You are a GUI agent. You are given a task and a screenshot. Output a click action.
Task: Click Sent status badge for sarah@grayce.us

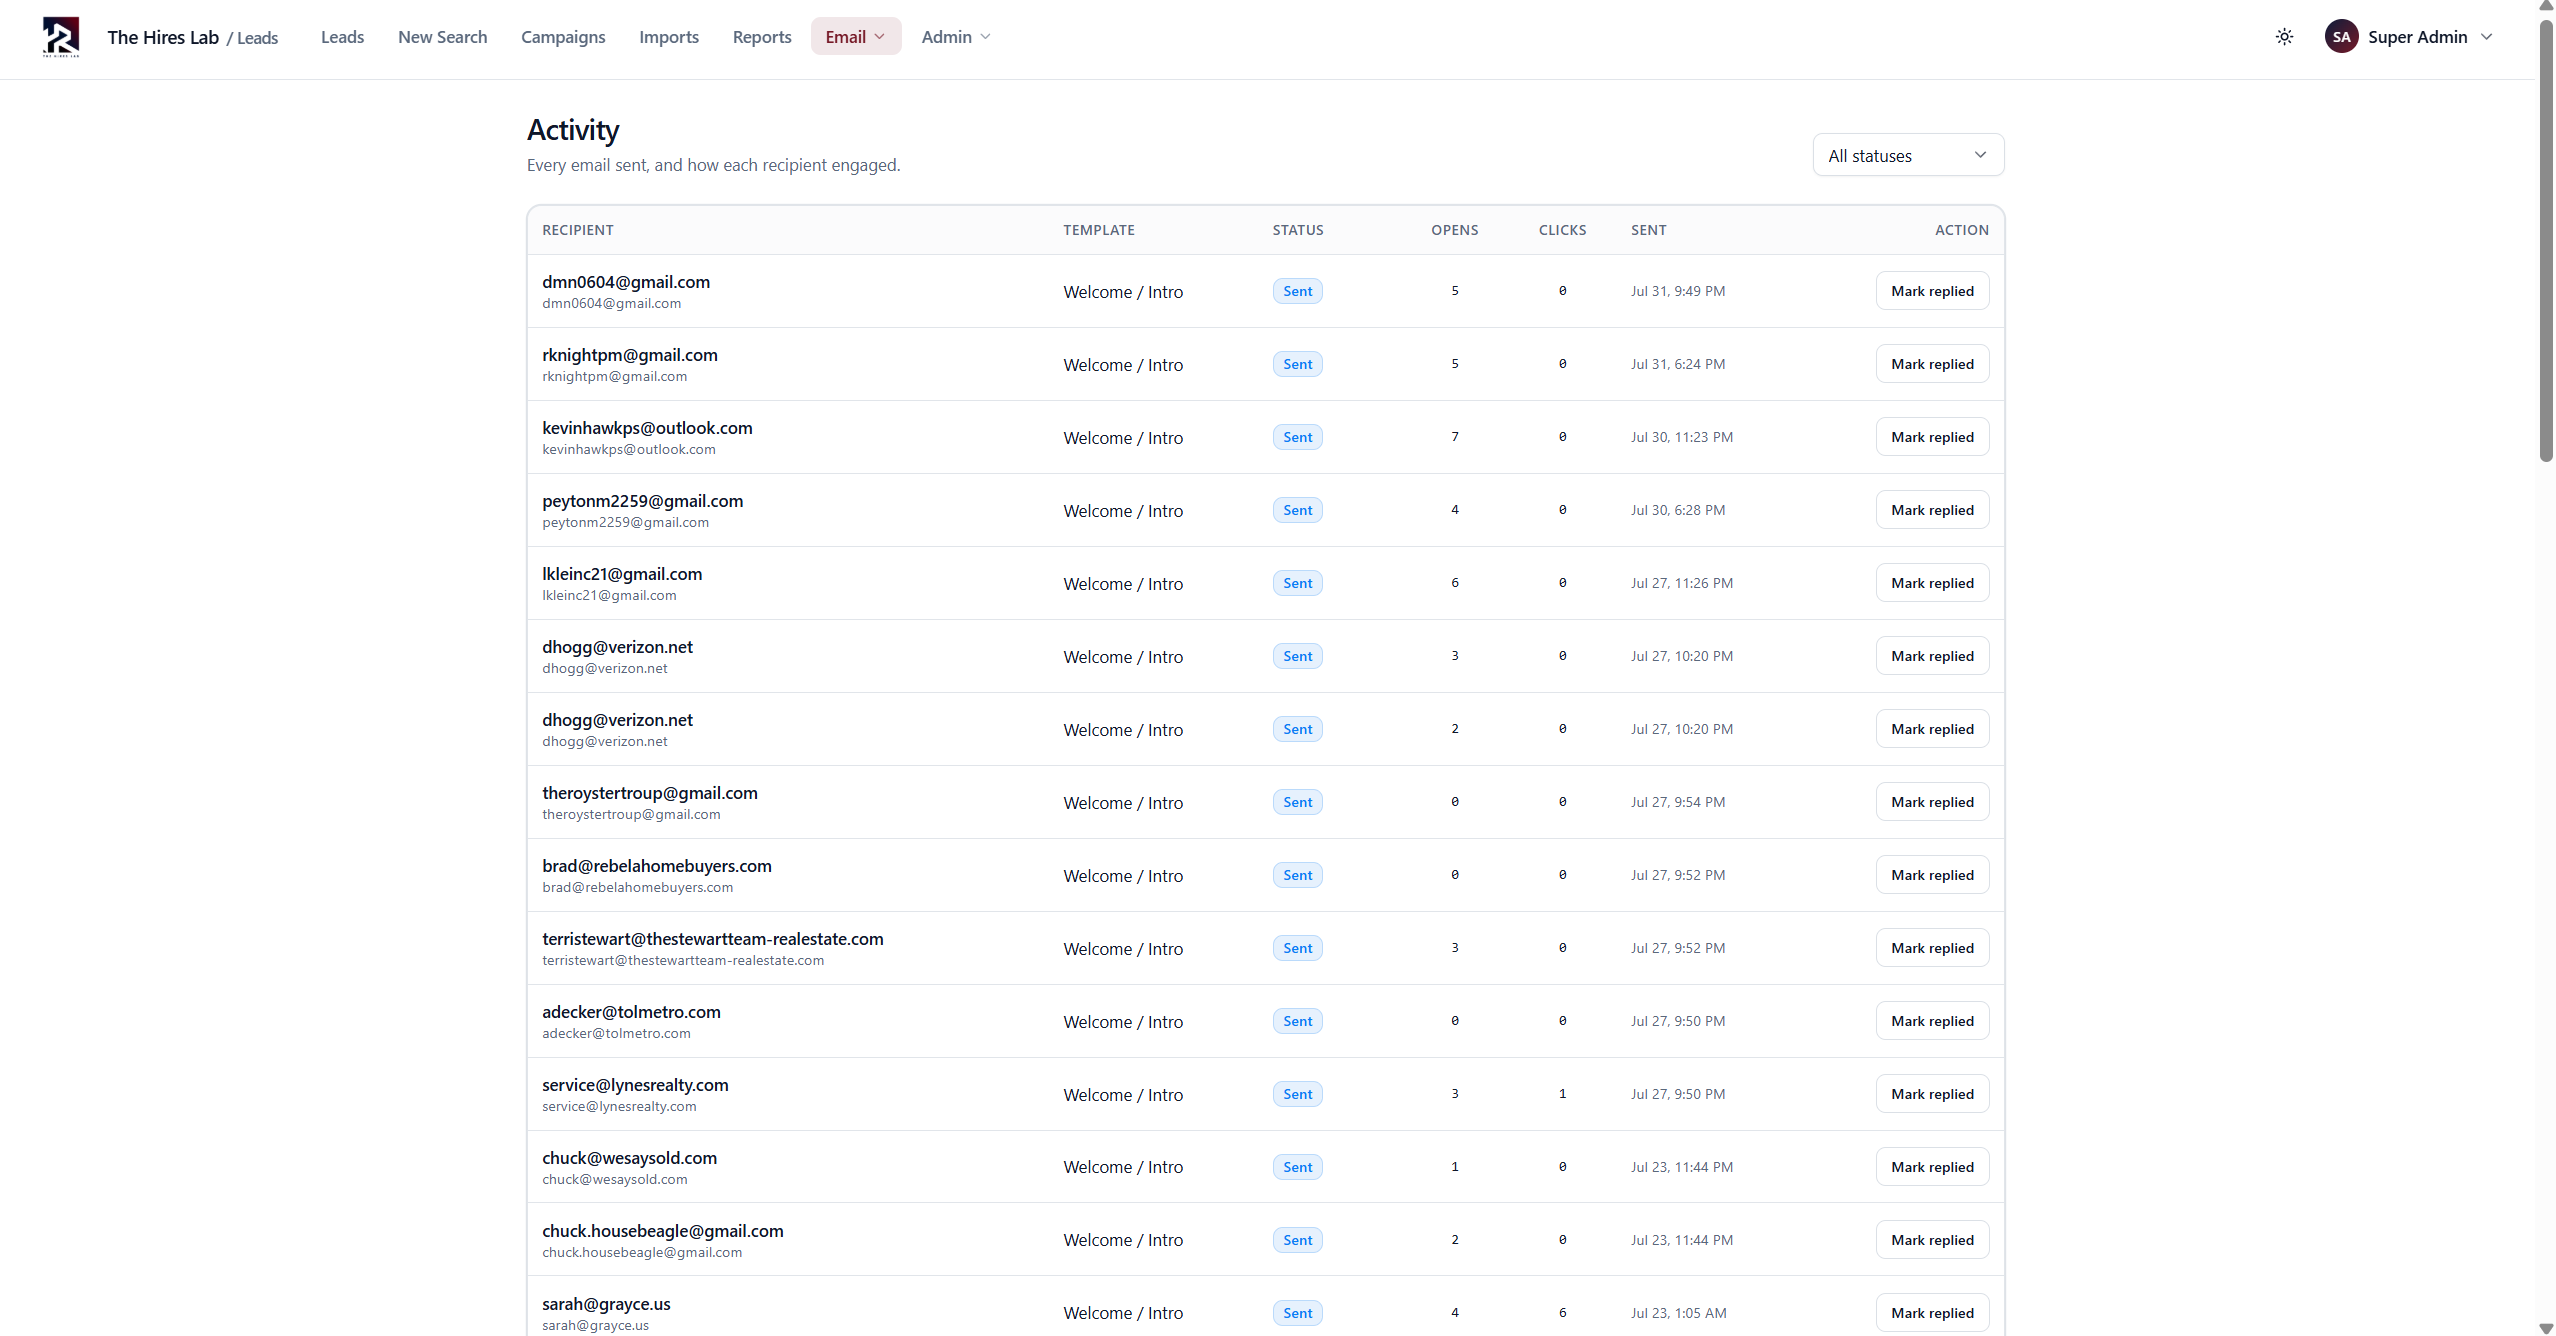click(x=1297, y=1313)
